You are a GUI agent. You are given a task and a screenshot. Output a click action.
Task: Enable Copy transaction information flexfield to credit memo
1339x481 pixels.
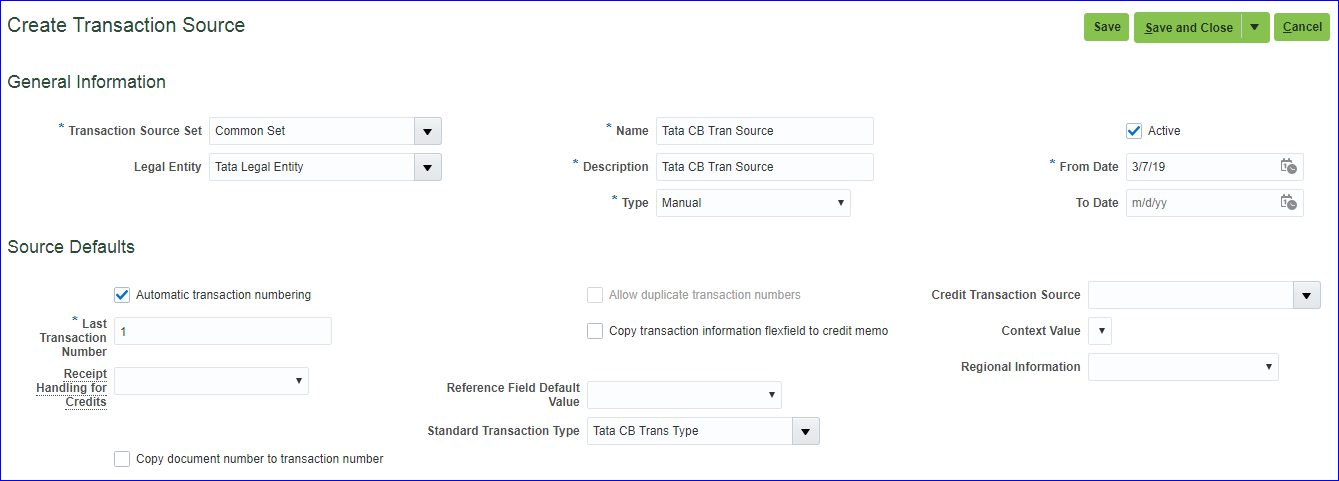click(595, 331)
